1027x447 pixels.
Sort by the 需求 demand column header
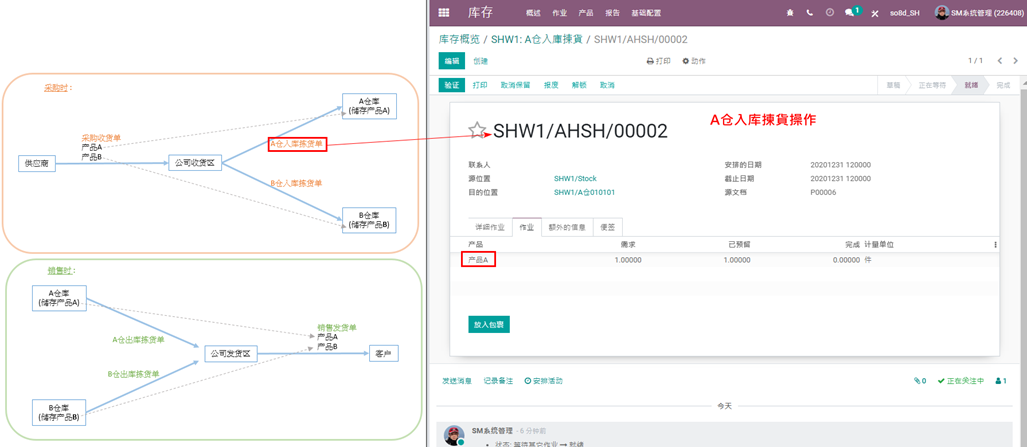tap(627, 244)
